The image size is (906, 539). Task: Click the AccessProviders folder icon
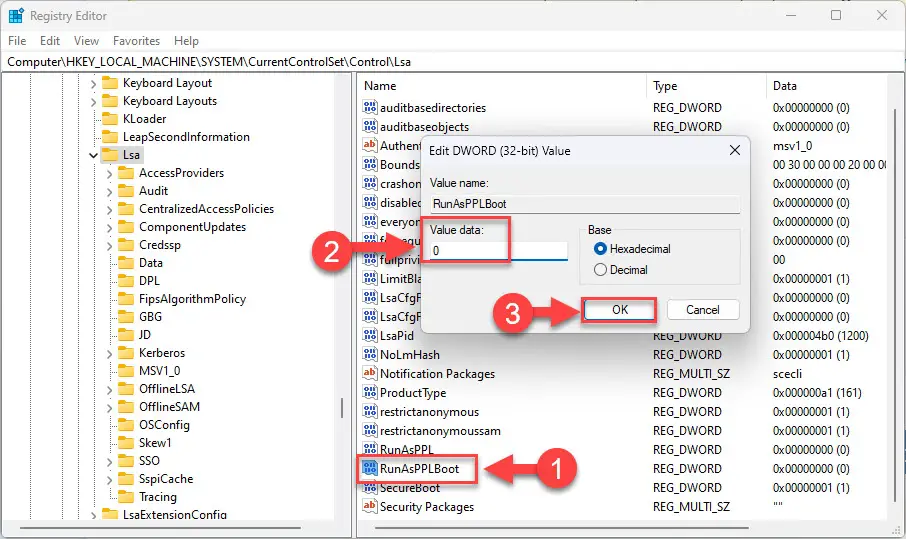(126, 173)
